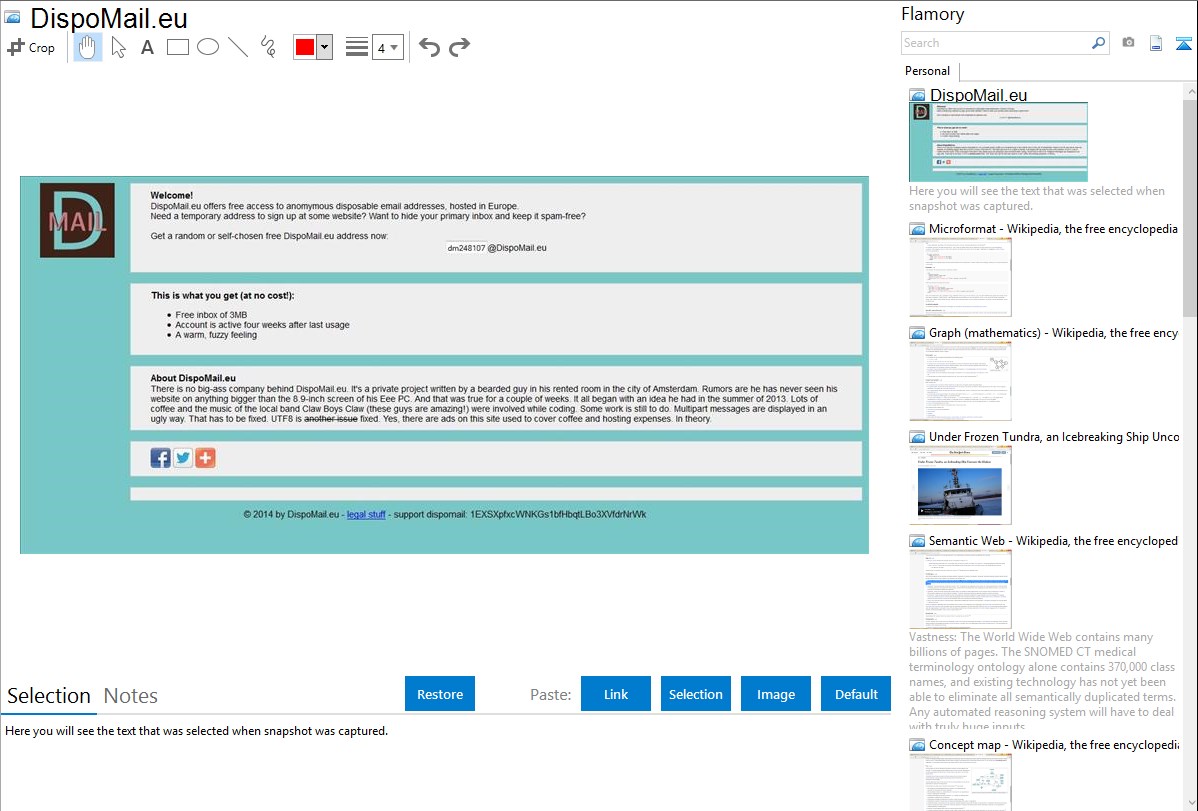
Task: Undo the last annotation
Action: pyautogui.click(x=429, y=47)
